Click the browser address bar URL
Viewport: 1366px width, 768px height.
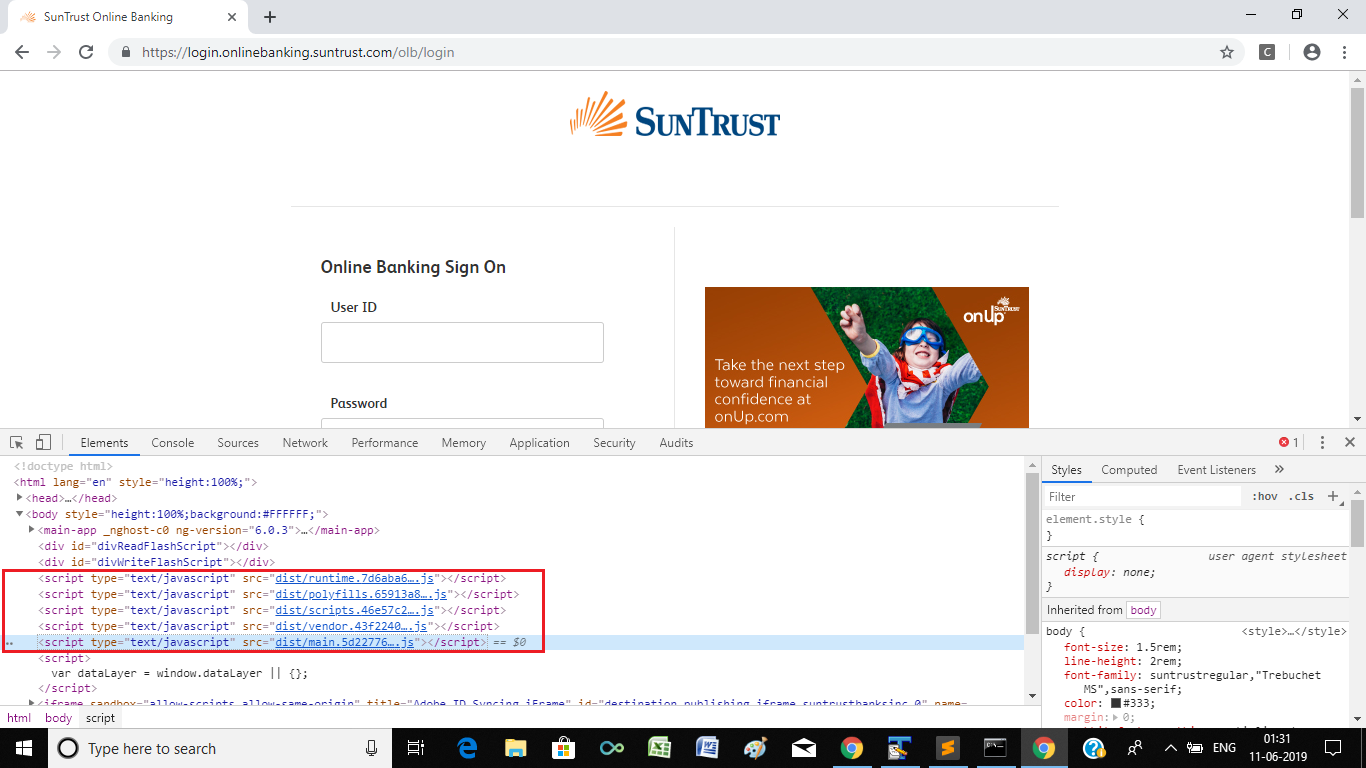(x=298, y=52)
